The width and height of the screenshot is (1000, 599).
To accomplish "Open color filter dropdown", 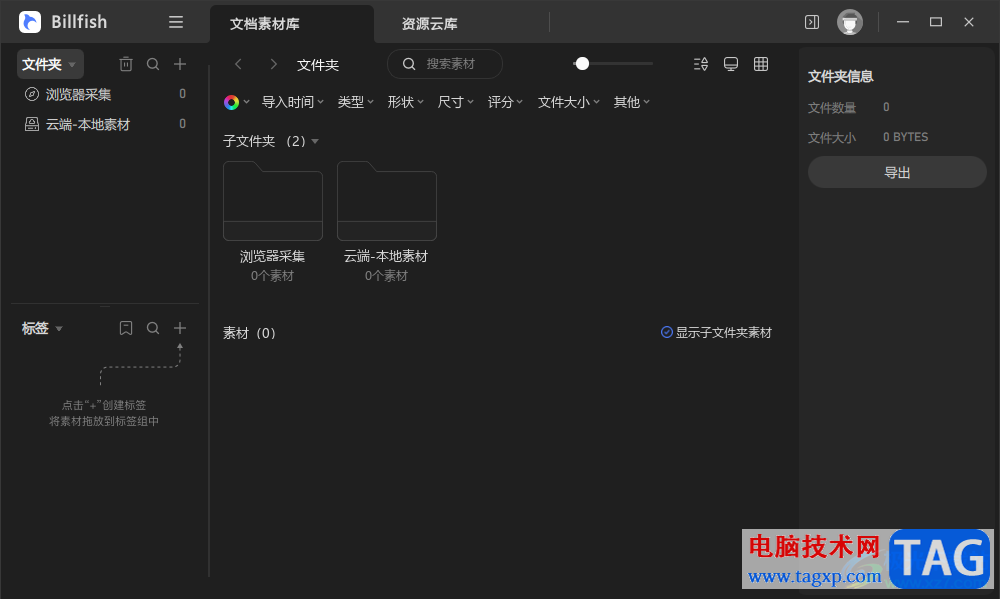I will click(x=237, y=102).
